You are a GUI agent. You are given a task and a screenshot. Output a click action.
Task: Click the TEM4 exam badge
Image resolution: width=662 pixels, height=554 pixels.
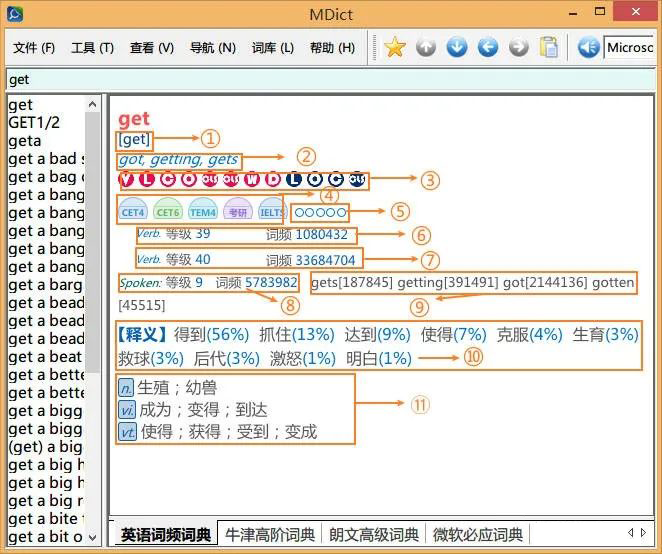click(x=203, y=209)
